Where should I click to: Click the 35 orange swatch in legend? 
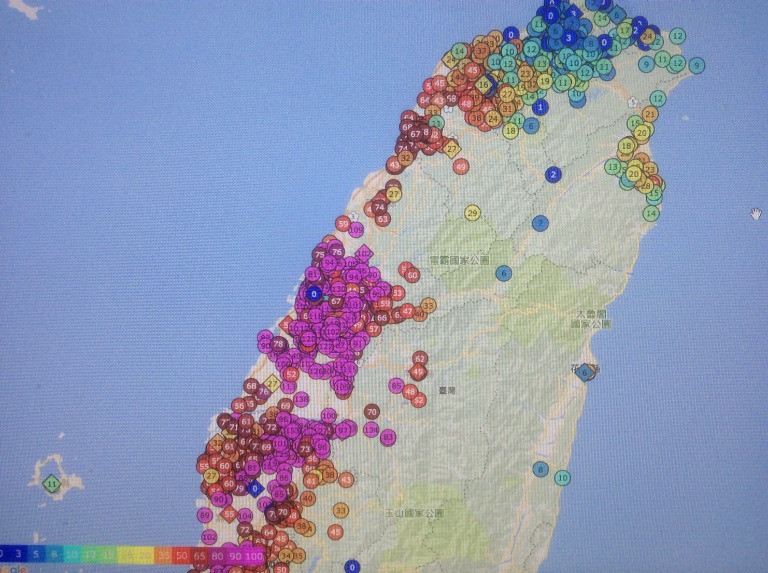(163, 554)
